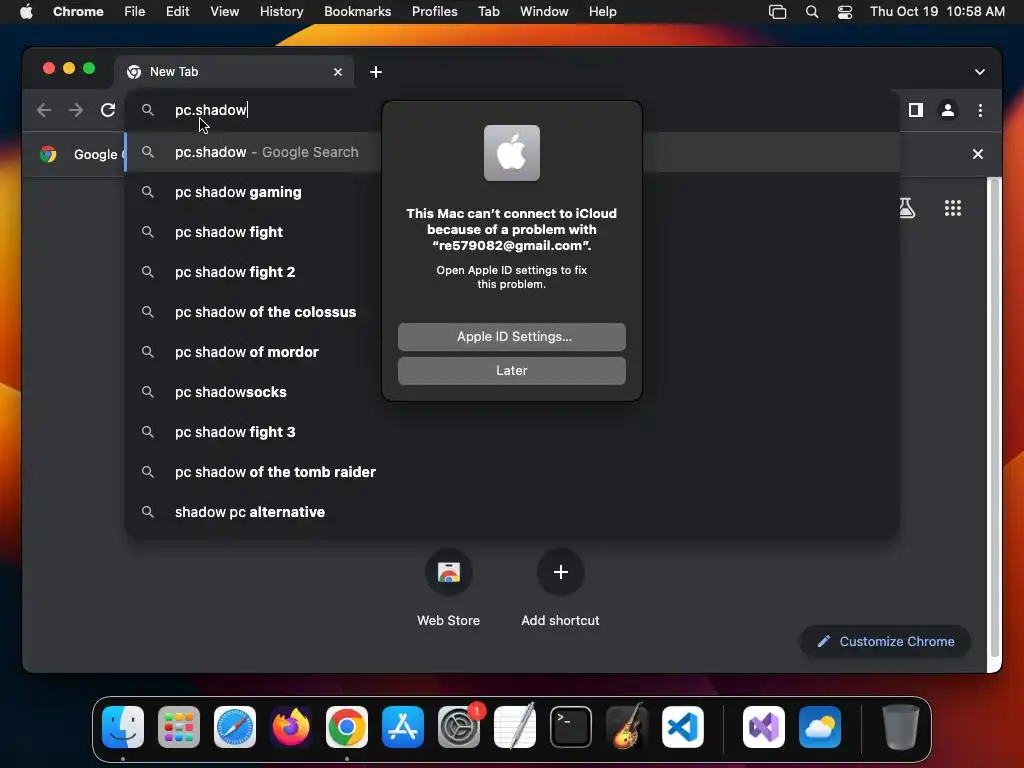Open Launchpad from the Dock

(179, 727)
